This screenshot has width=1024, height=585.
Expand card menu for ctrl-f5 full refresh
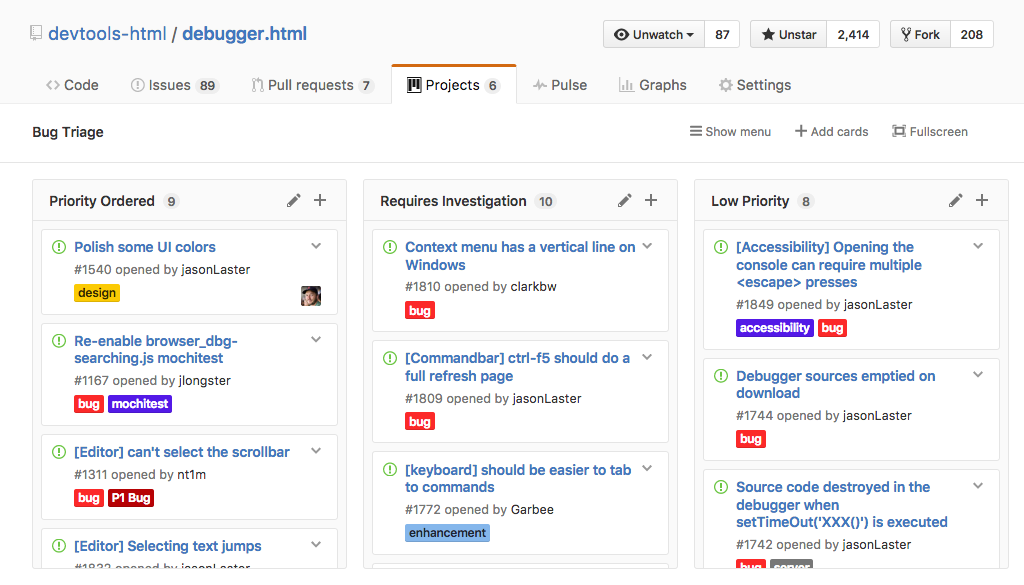pos(647,357)
